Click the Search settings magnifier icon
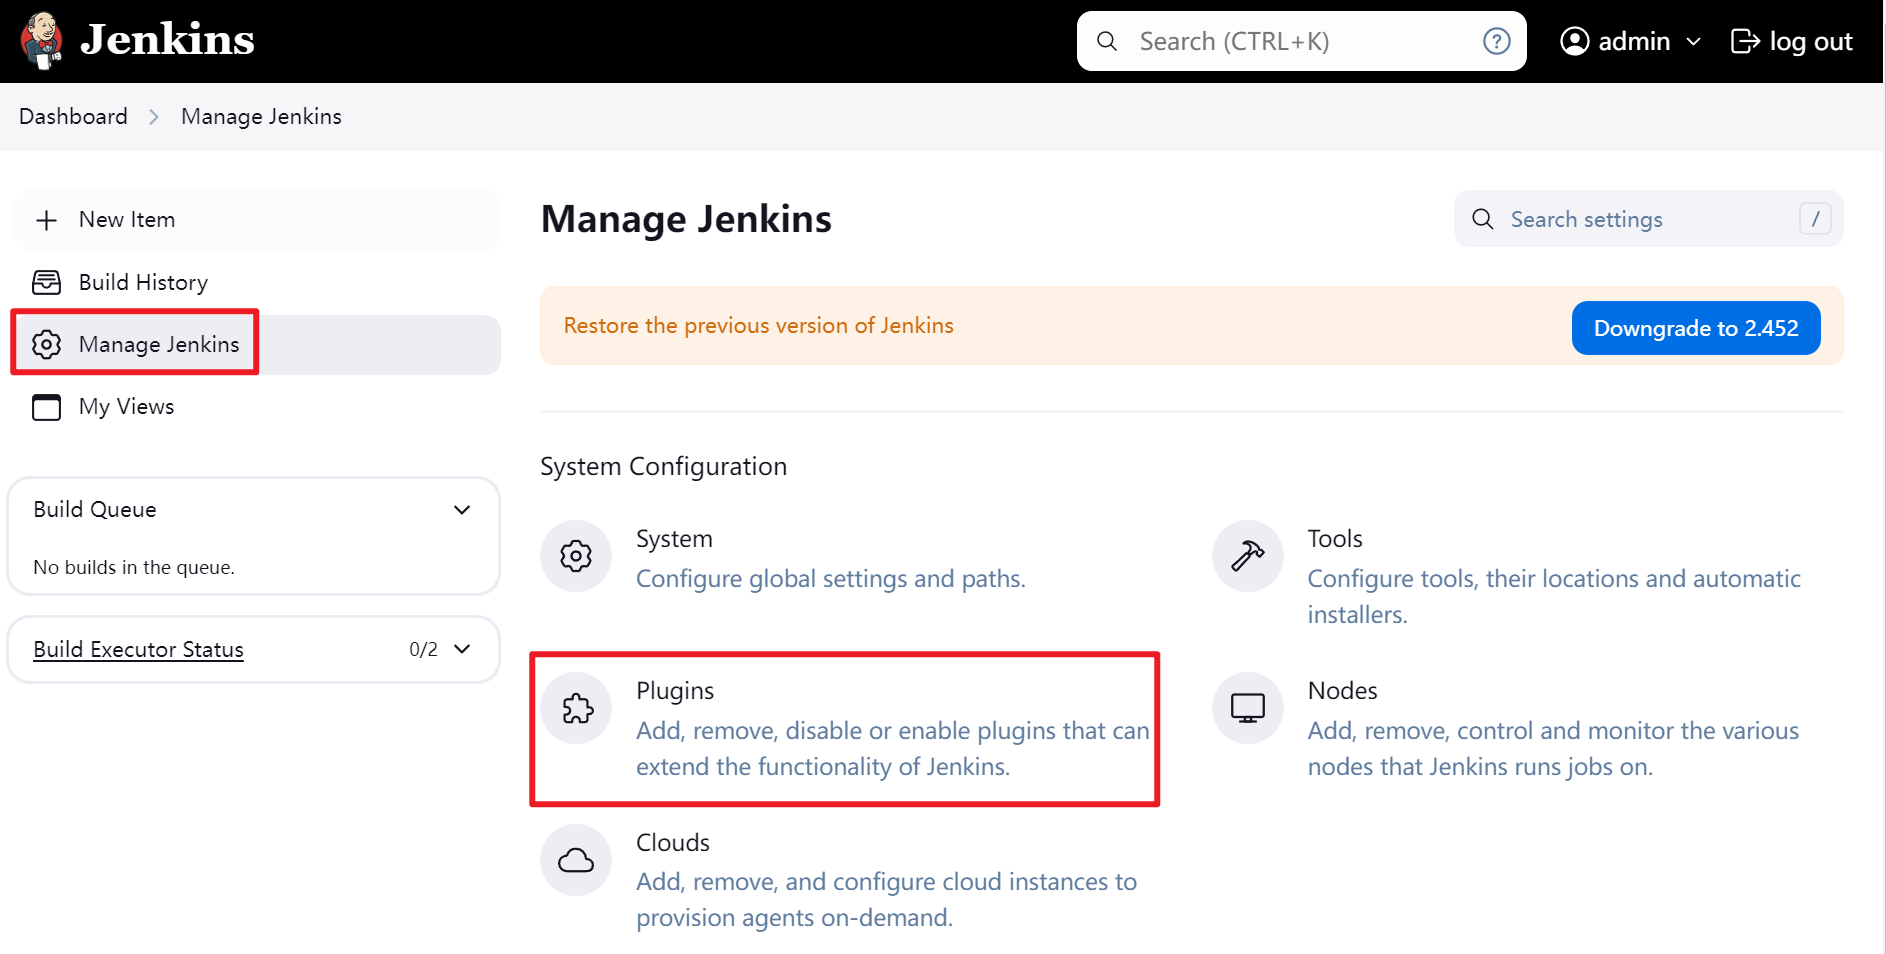 [x=1483, y=219]
